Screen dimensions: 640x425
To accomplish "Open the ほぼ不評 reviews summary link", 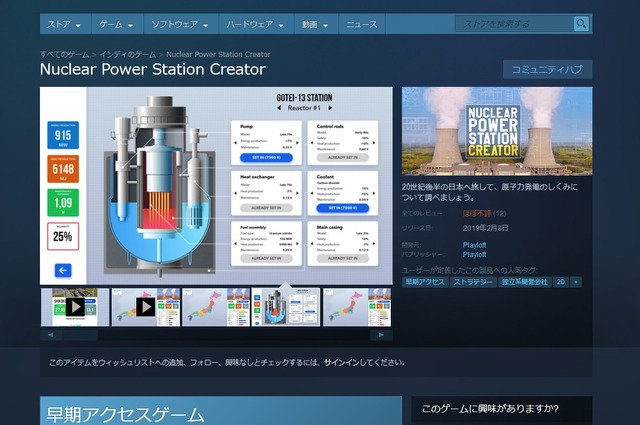I will [477, 213].
